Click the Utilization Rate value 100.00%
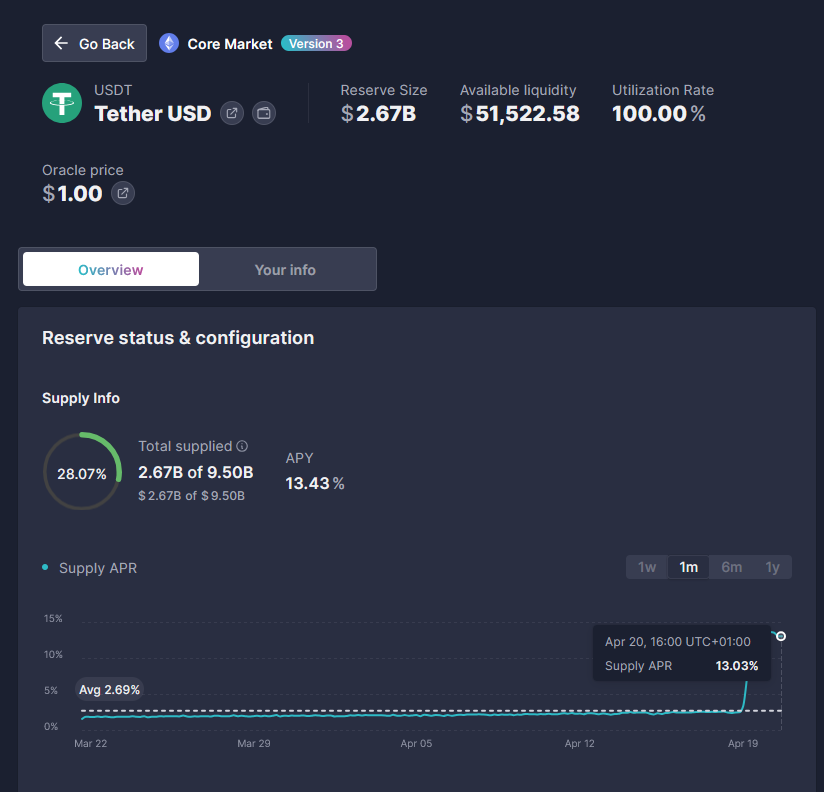Viewport: 824px width, 792px height. pyautogui.click(x=659, y=114)
